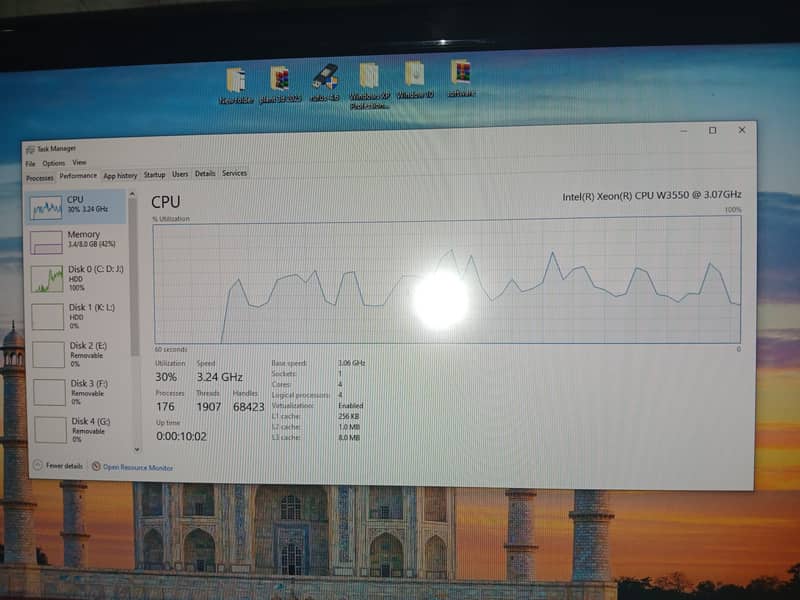Open the File menu
Screen dimensions: 800x600
(x=31, y=164)
